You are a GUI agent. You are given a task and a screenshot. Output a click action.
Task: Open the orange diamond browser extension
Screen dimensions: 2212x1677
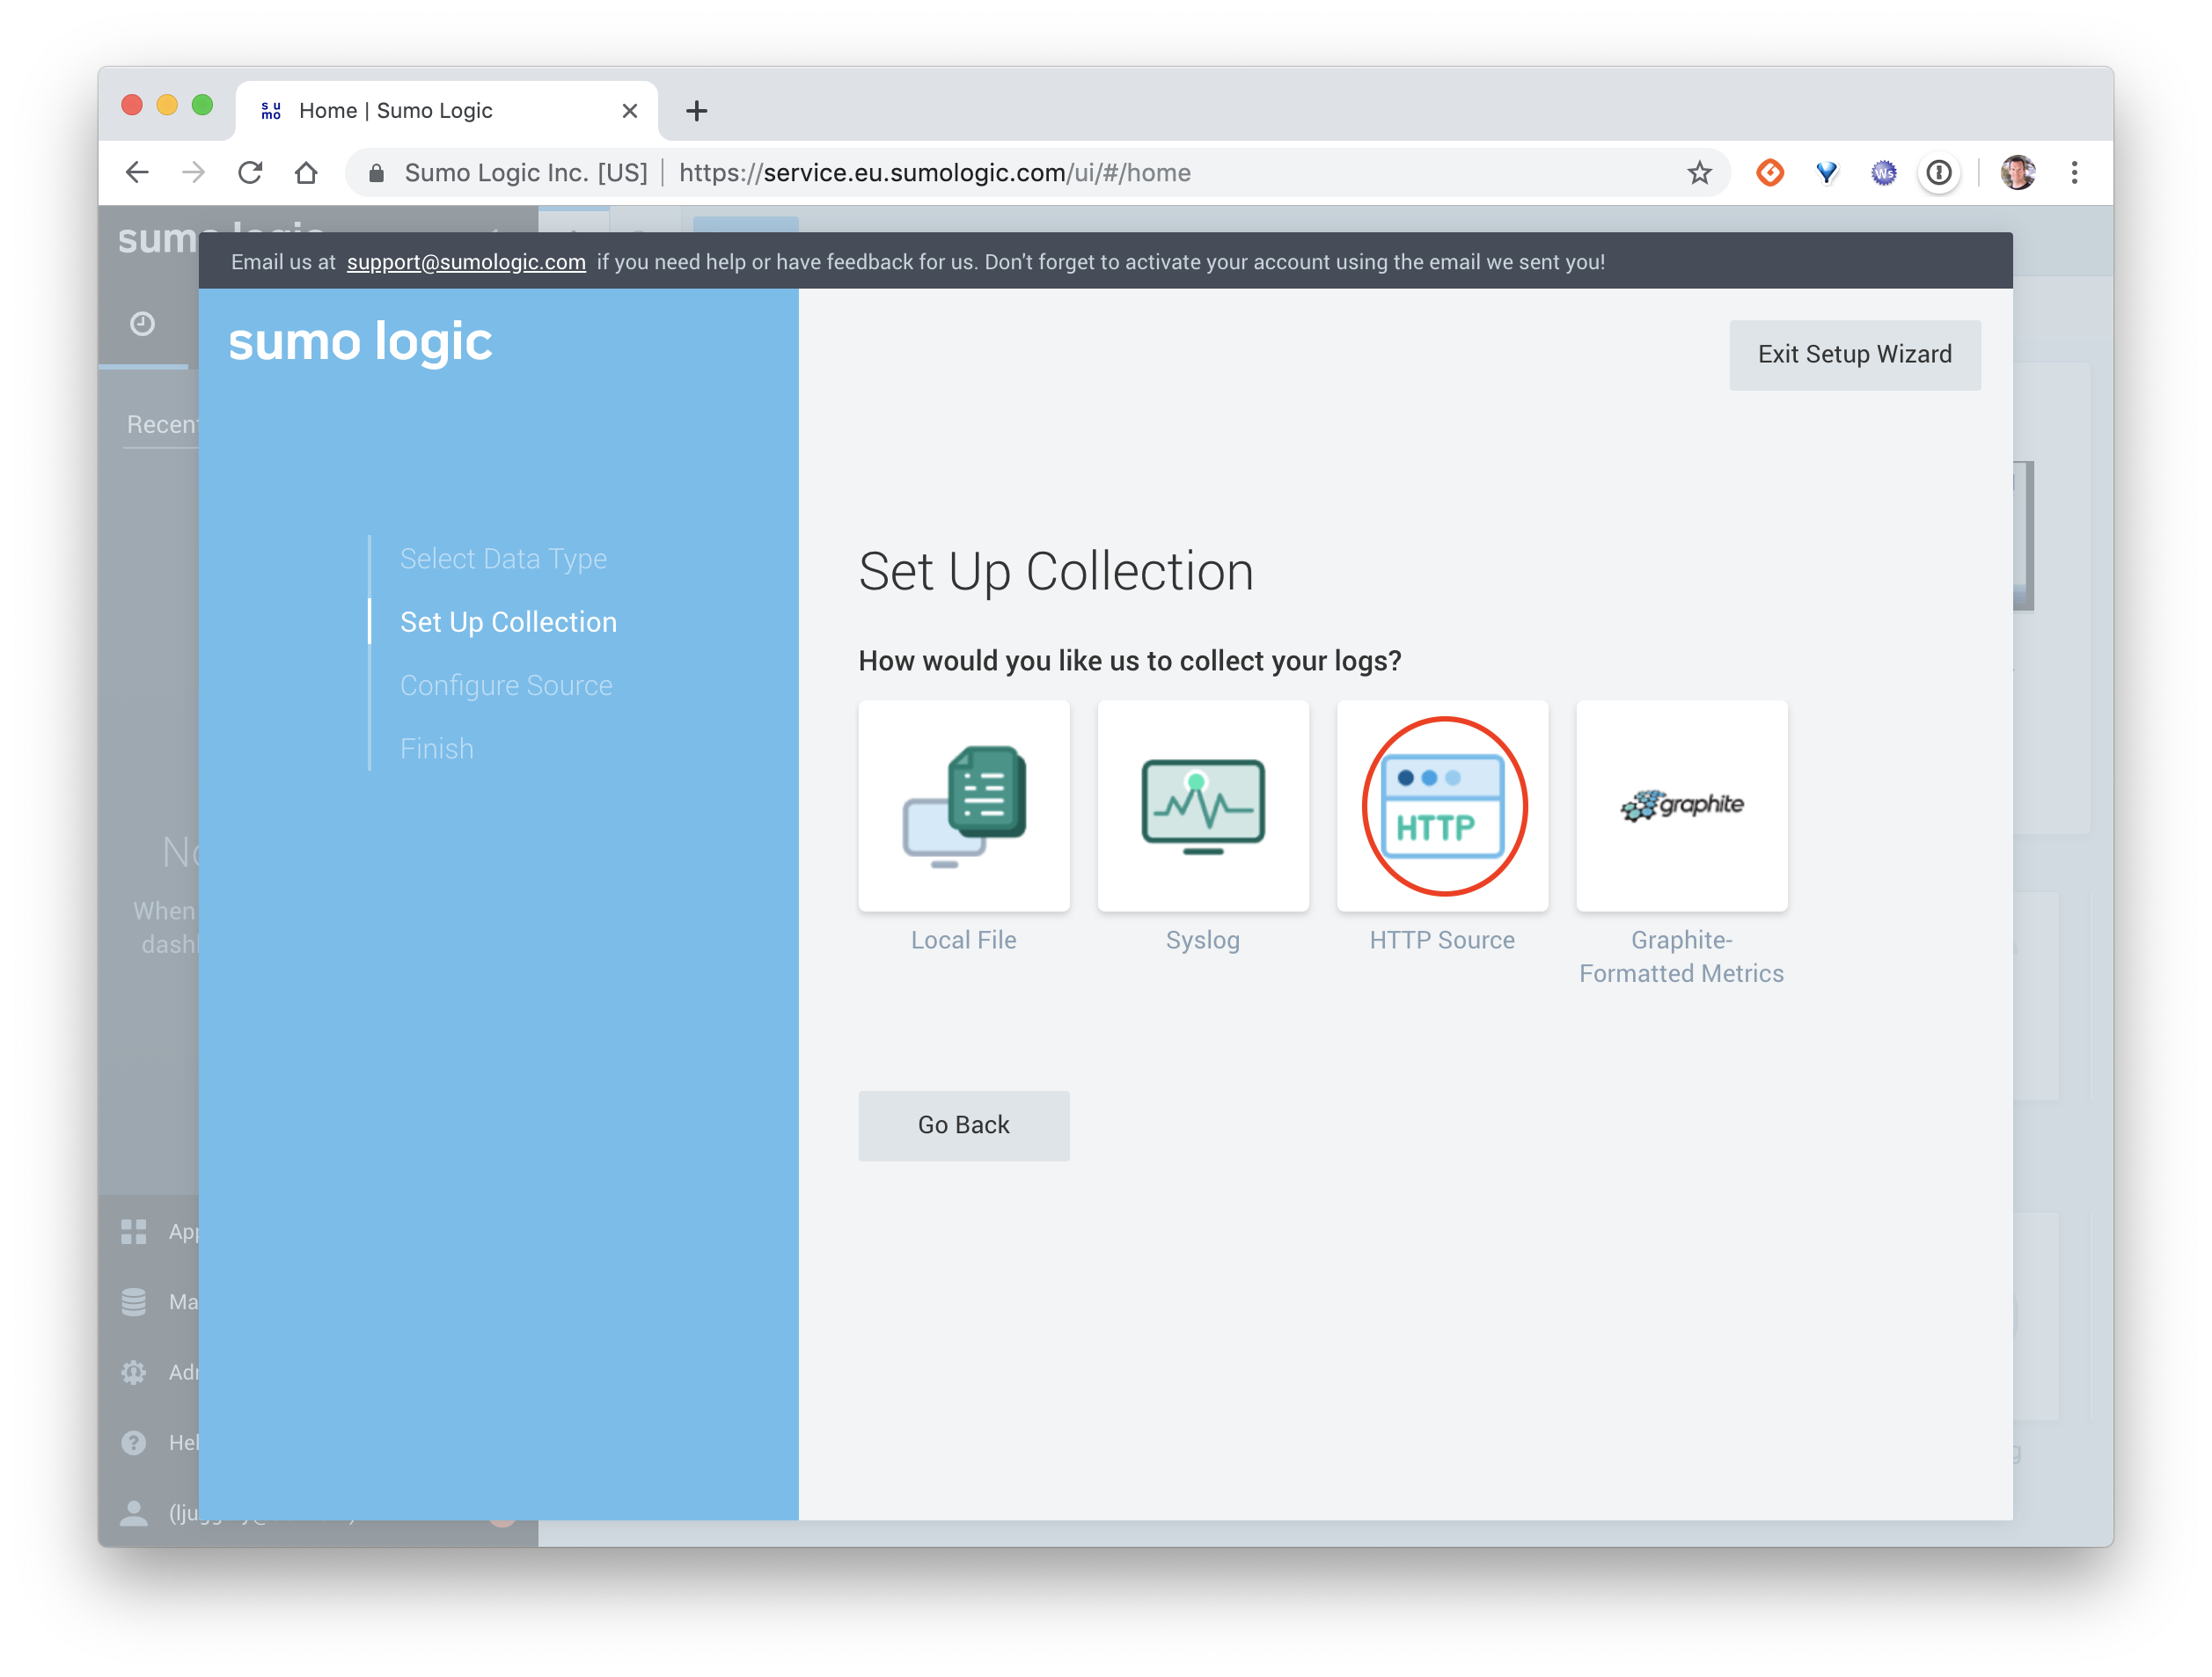pos(1770,173)
